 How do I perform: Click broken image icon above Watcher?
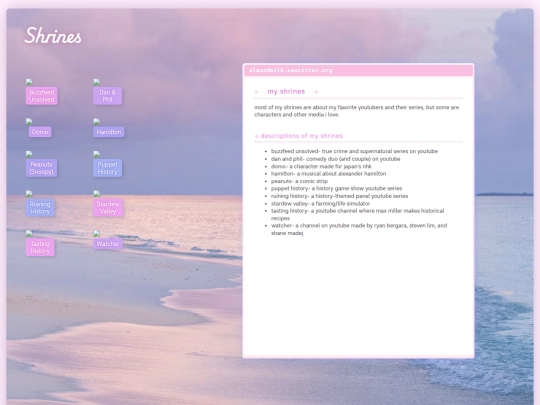pyautogui.click(x=96, y=233)
